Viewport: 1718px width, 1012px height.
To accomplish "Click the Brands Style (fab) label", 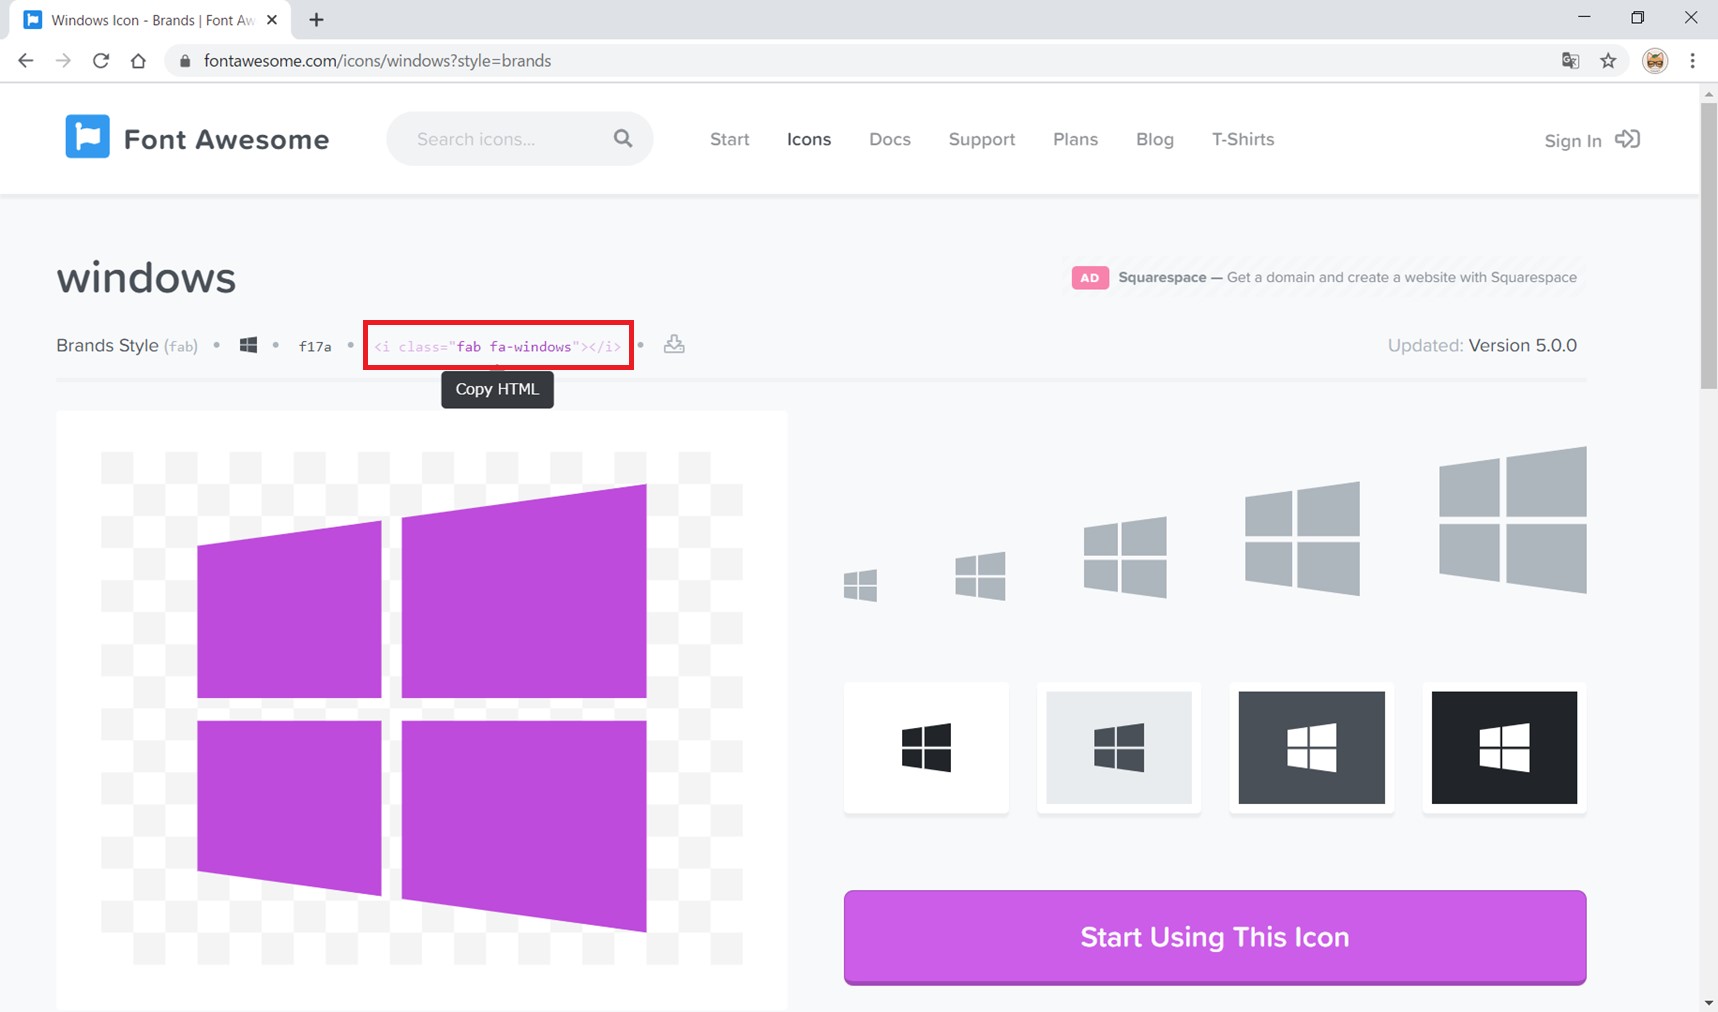I will pyautogui.click(x=127, y=345).
